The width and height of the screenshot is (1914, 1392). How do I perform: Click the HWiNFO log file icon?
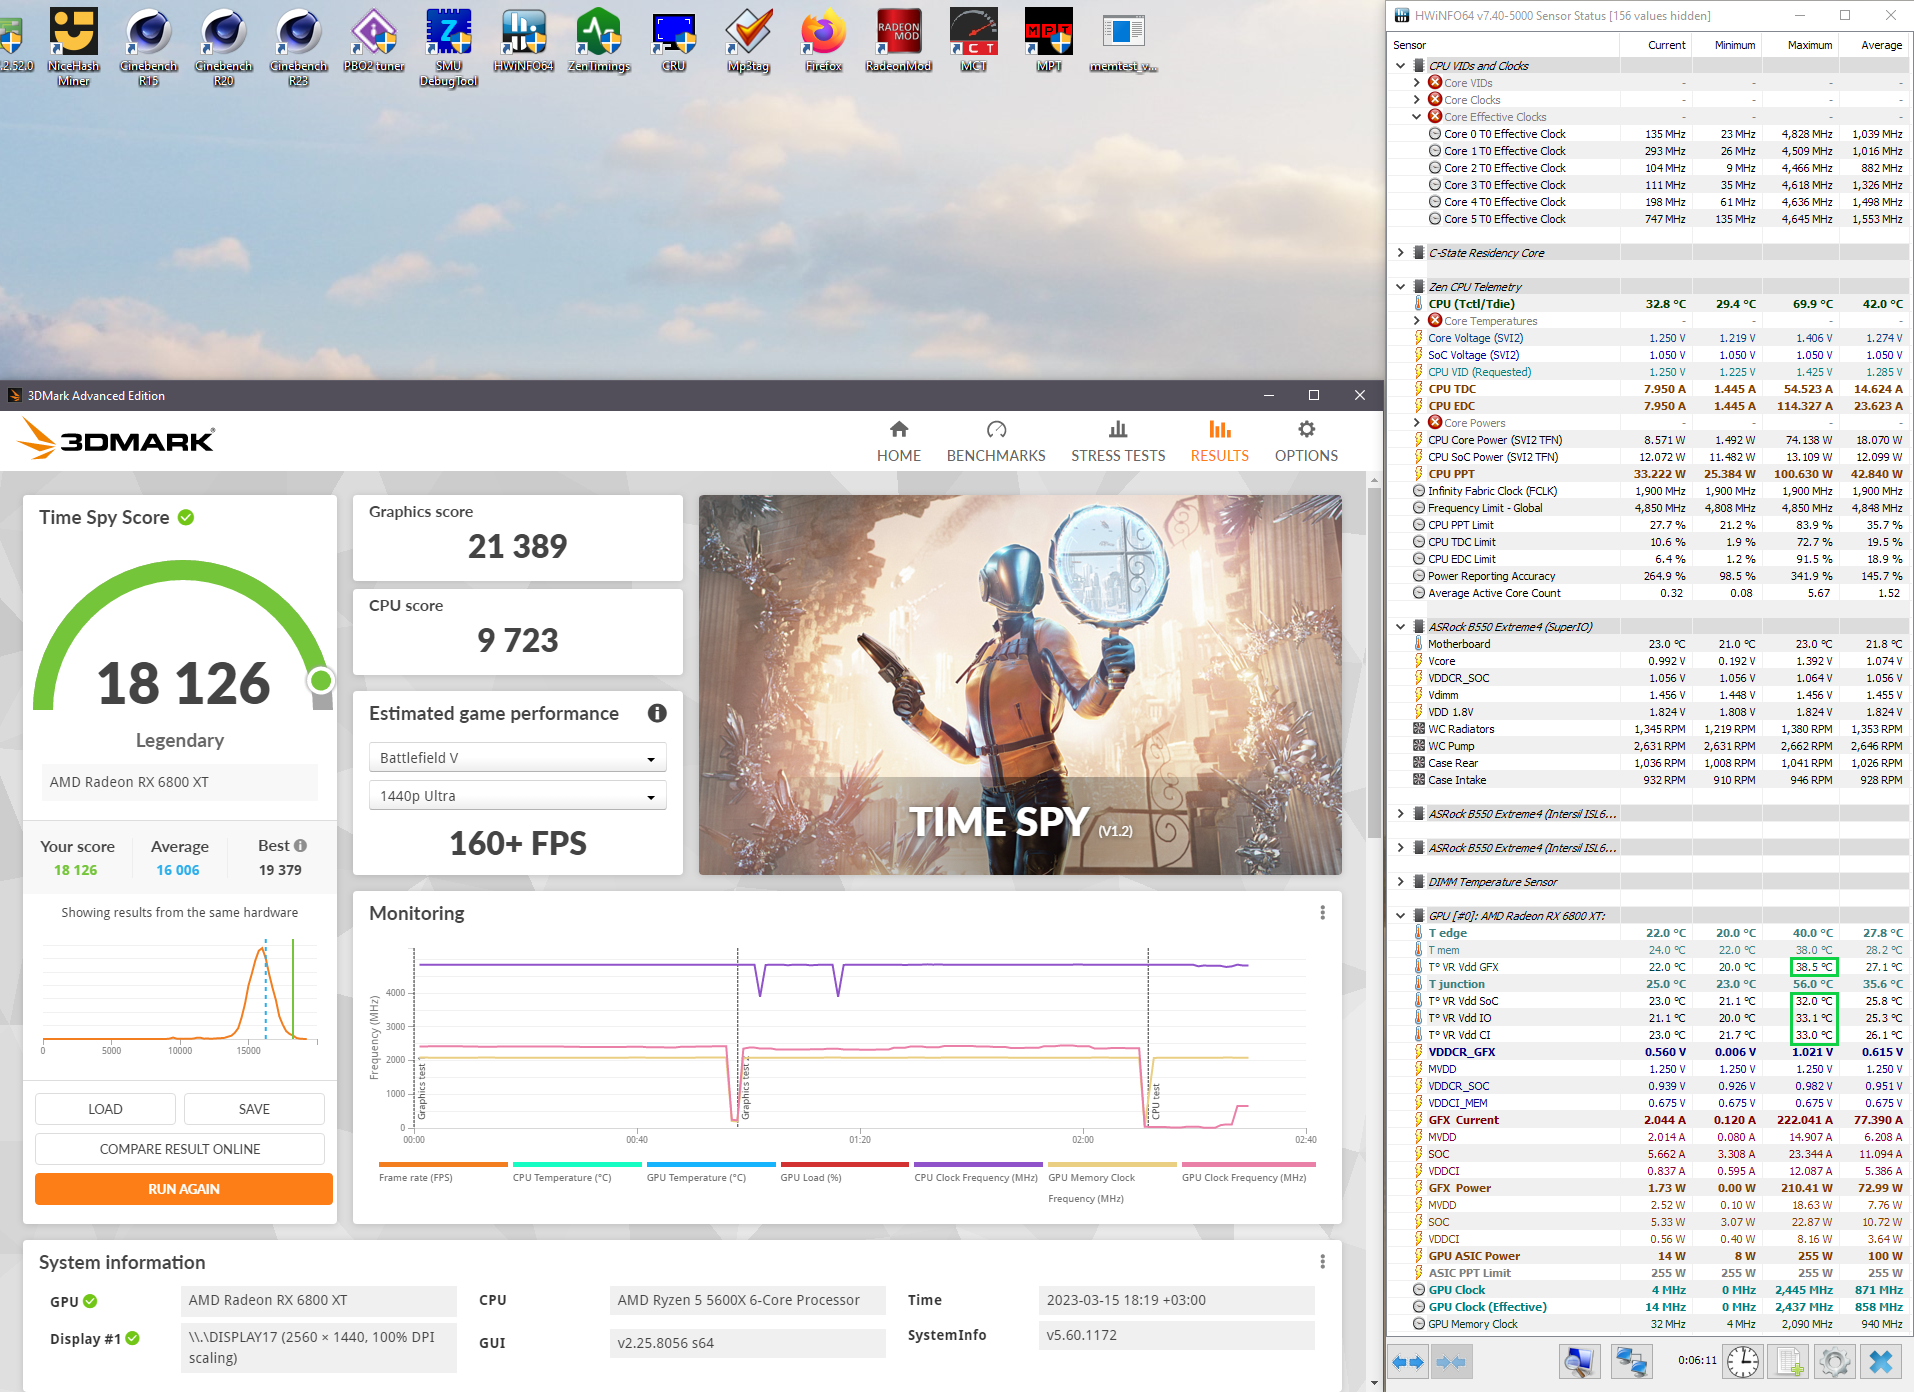pyautogui.click(x=1789, y=1362)
